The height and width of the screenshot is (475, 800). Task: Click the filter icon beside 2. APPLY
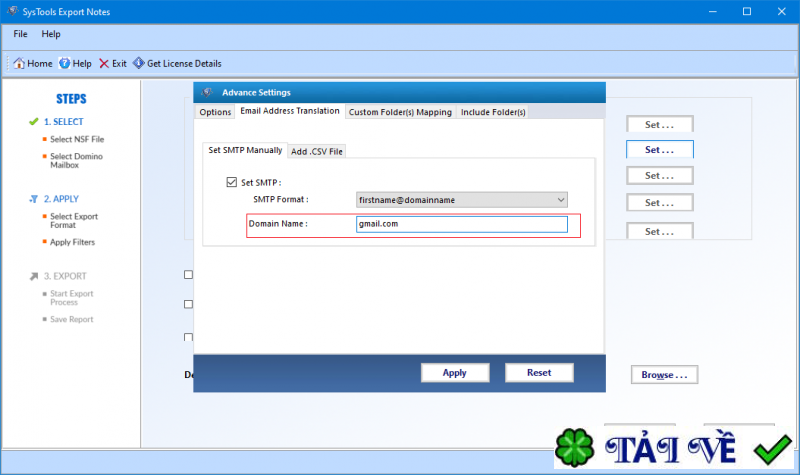(x=34, y=199)
